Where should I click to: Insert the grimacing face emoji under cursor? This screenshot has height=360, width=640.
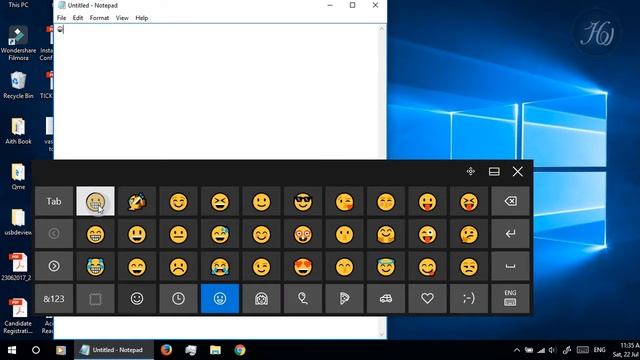95,201
